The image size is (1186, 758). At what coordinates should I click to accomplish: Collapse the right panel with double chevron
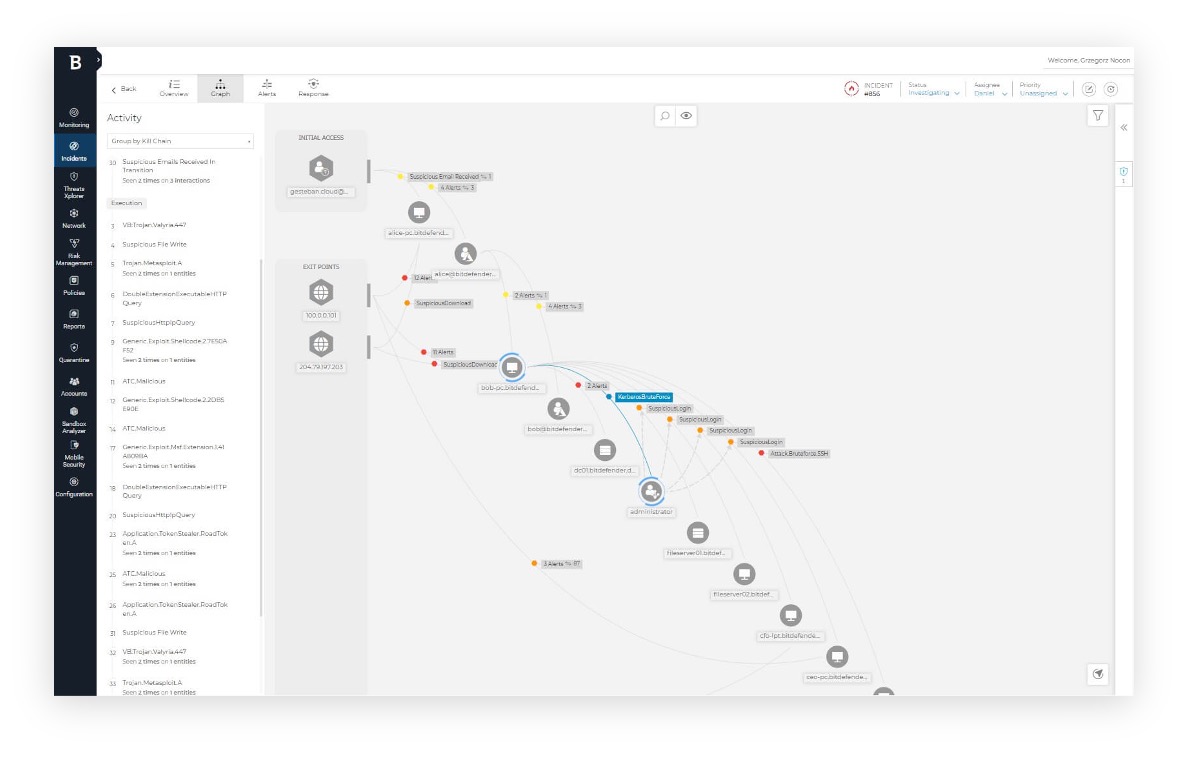pos(1123,128)
